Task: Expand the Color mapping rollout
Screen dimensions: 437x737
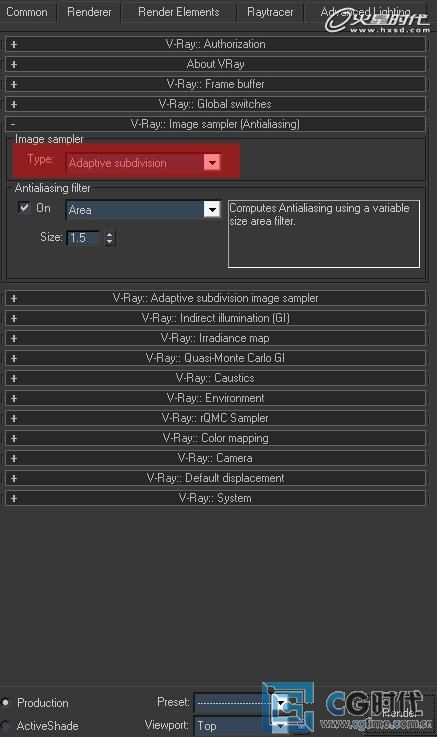Action: point(216,438)
